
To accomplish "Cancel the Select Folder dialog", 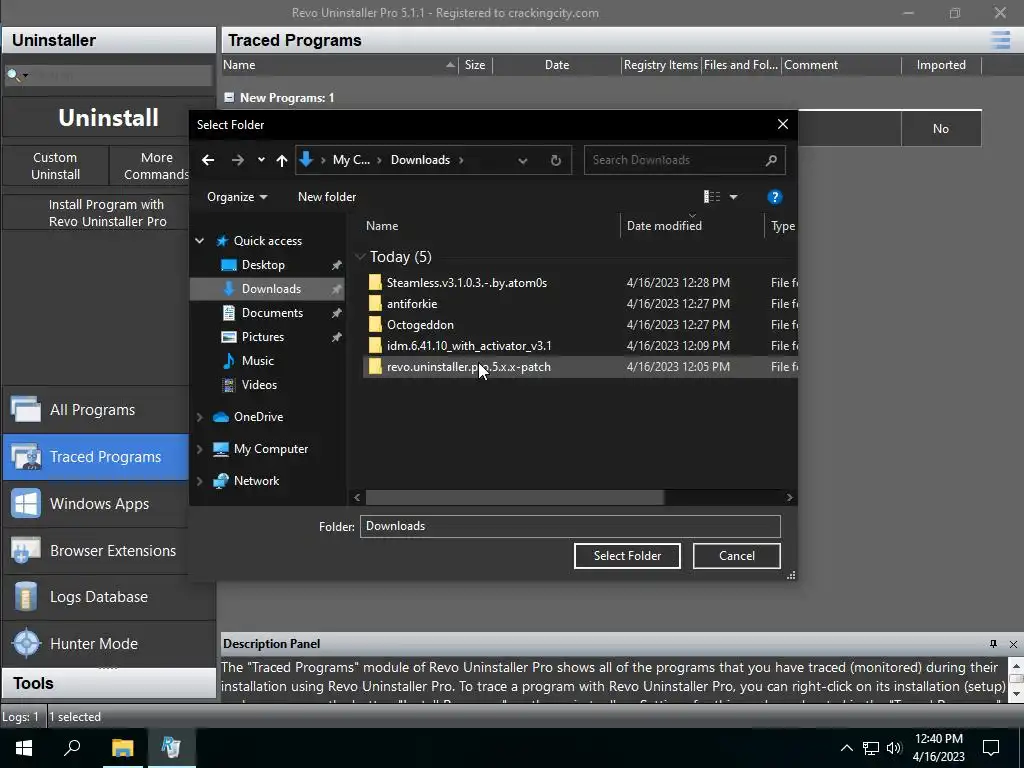I will 737,556.
